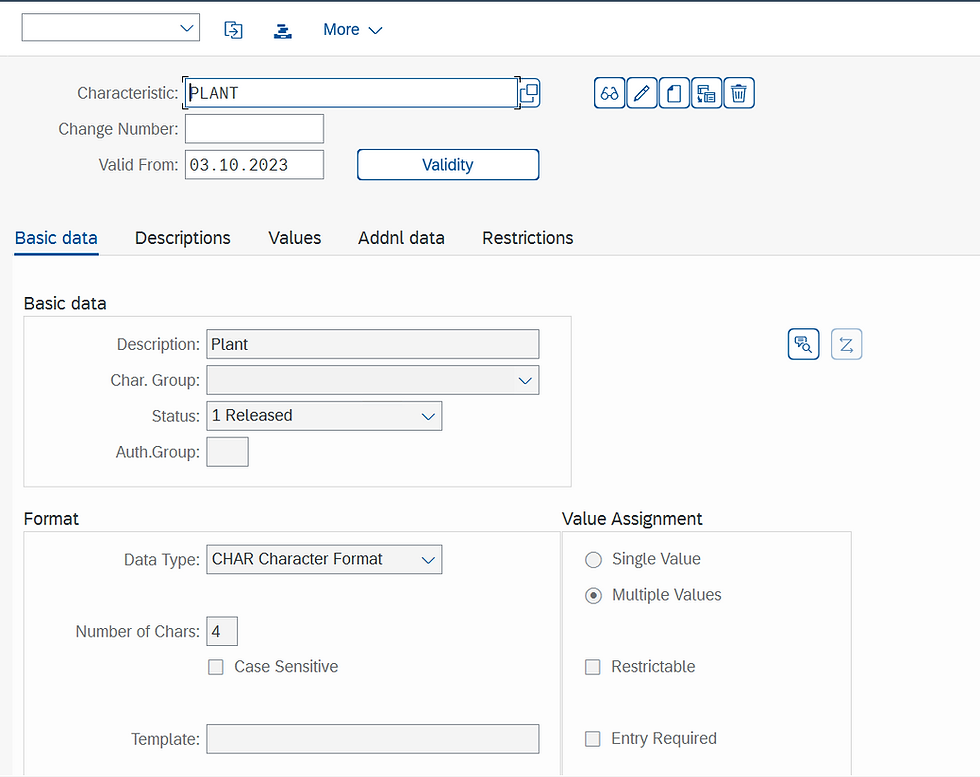Click the Validity button
This screenshot has width=980, height=777.
click(448, 164)
